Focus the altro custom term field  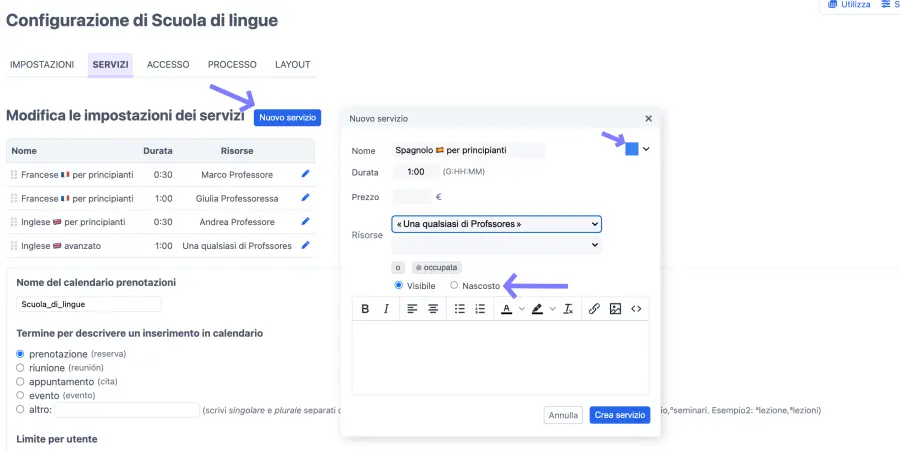coord(127,410)
